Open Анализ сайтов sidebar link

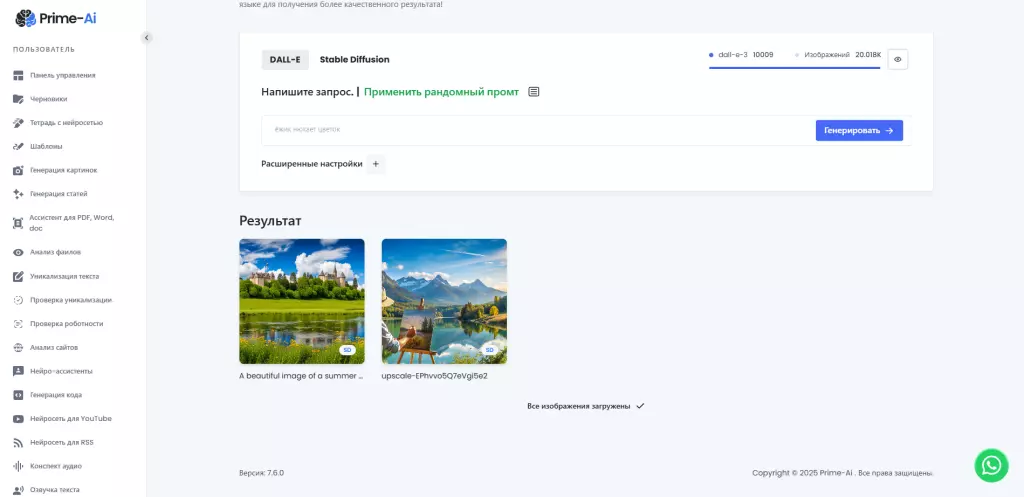pos(54,347)
